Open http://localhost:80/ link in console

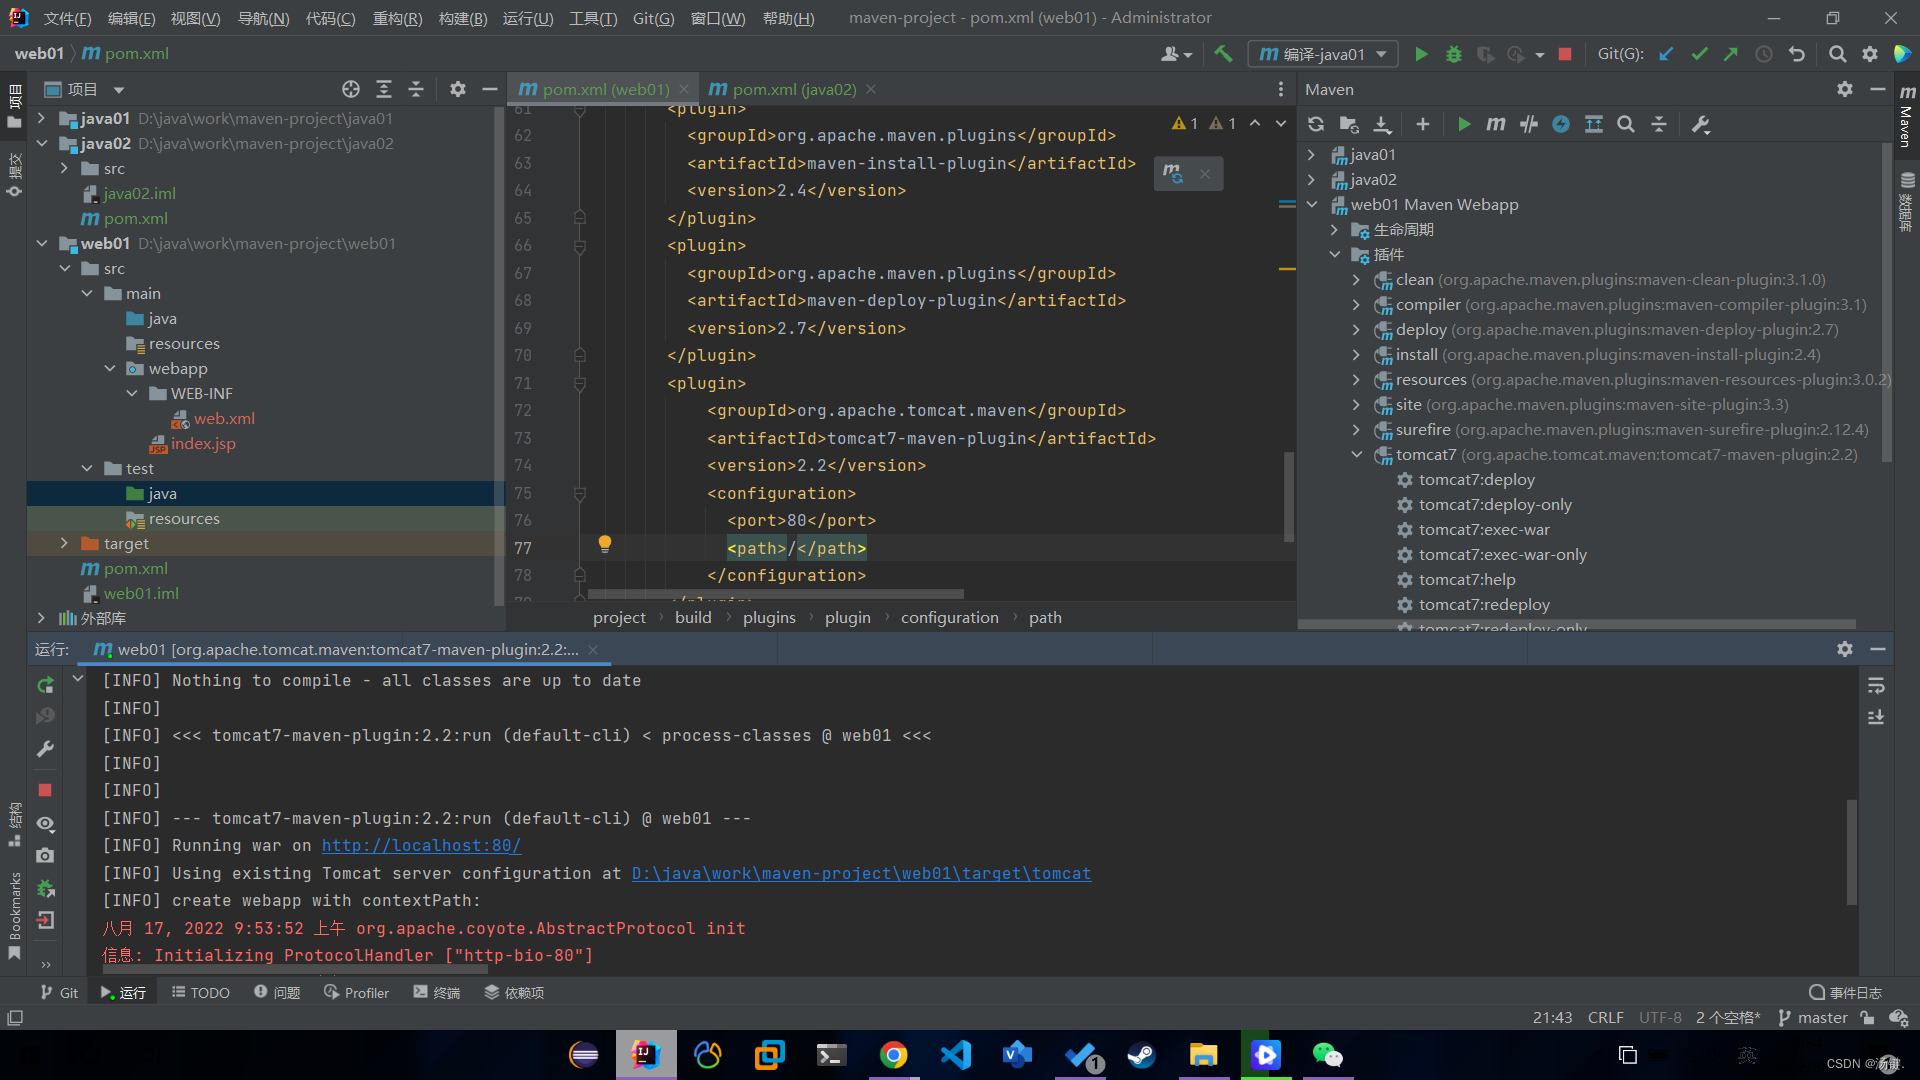(421, 846)
